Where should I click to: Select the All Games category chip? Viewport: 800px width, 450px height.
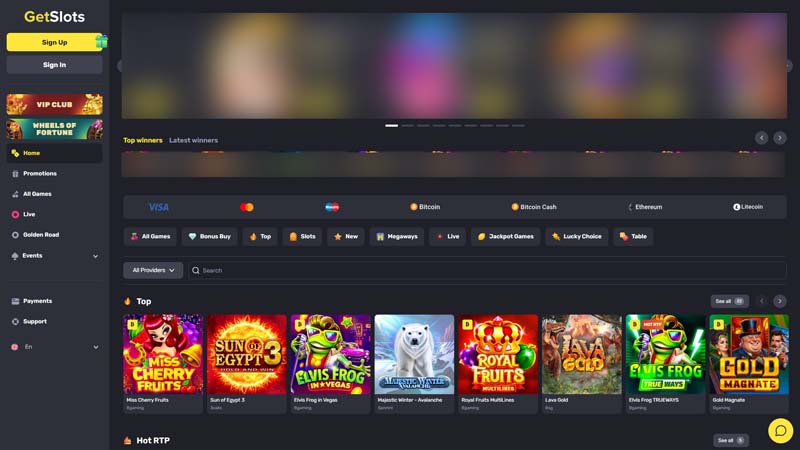click(x=151, y=237)
